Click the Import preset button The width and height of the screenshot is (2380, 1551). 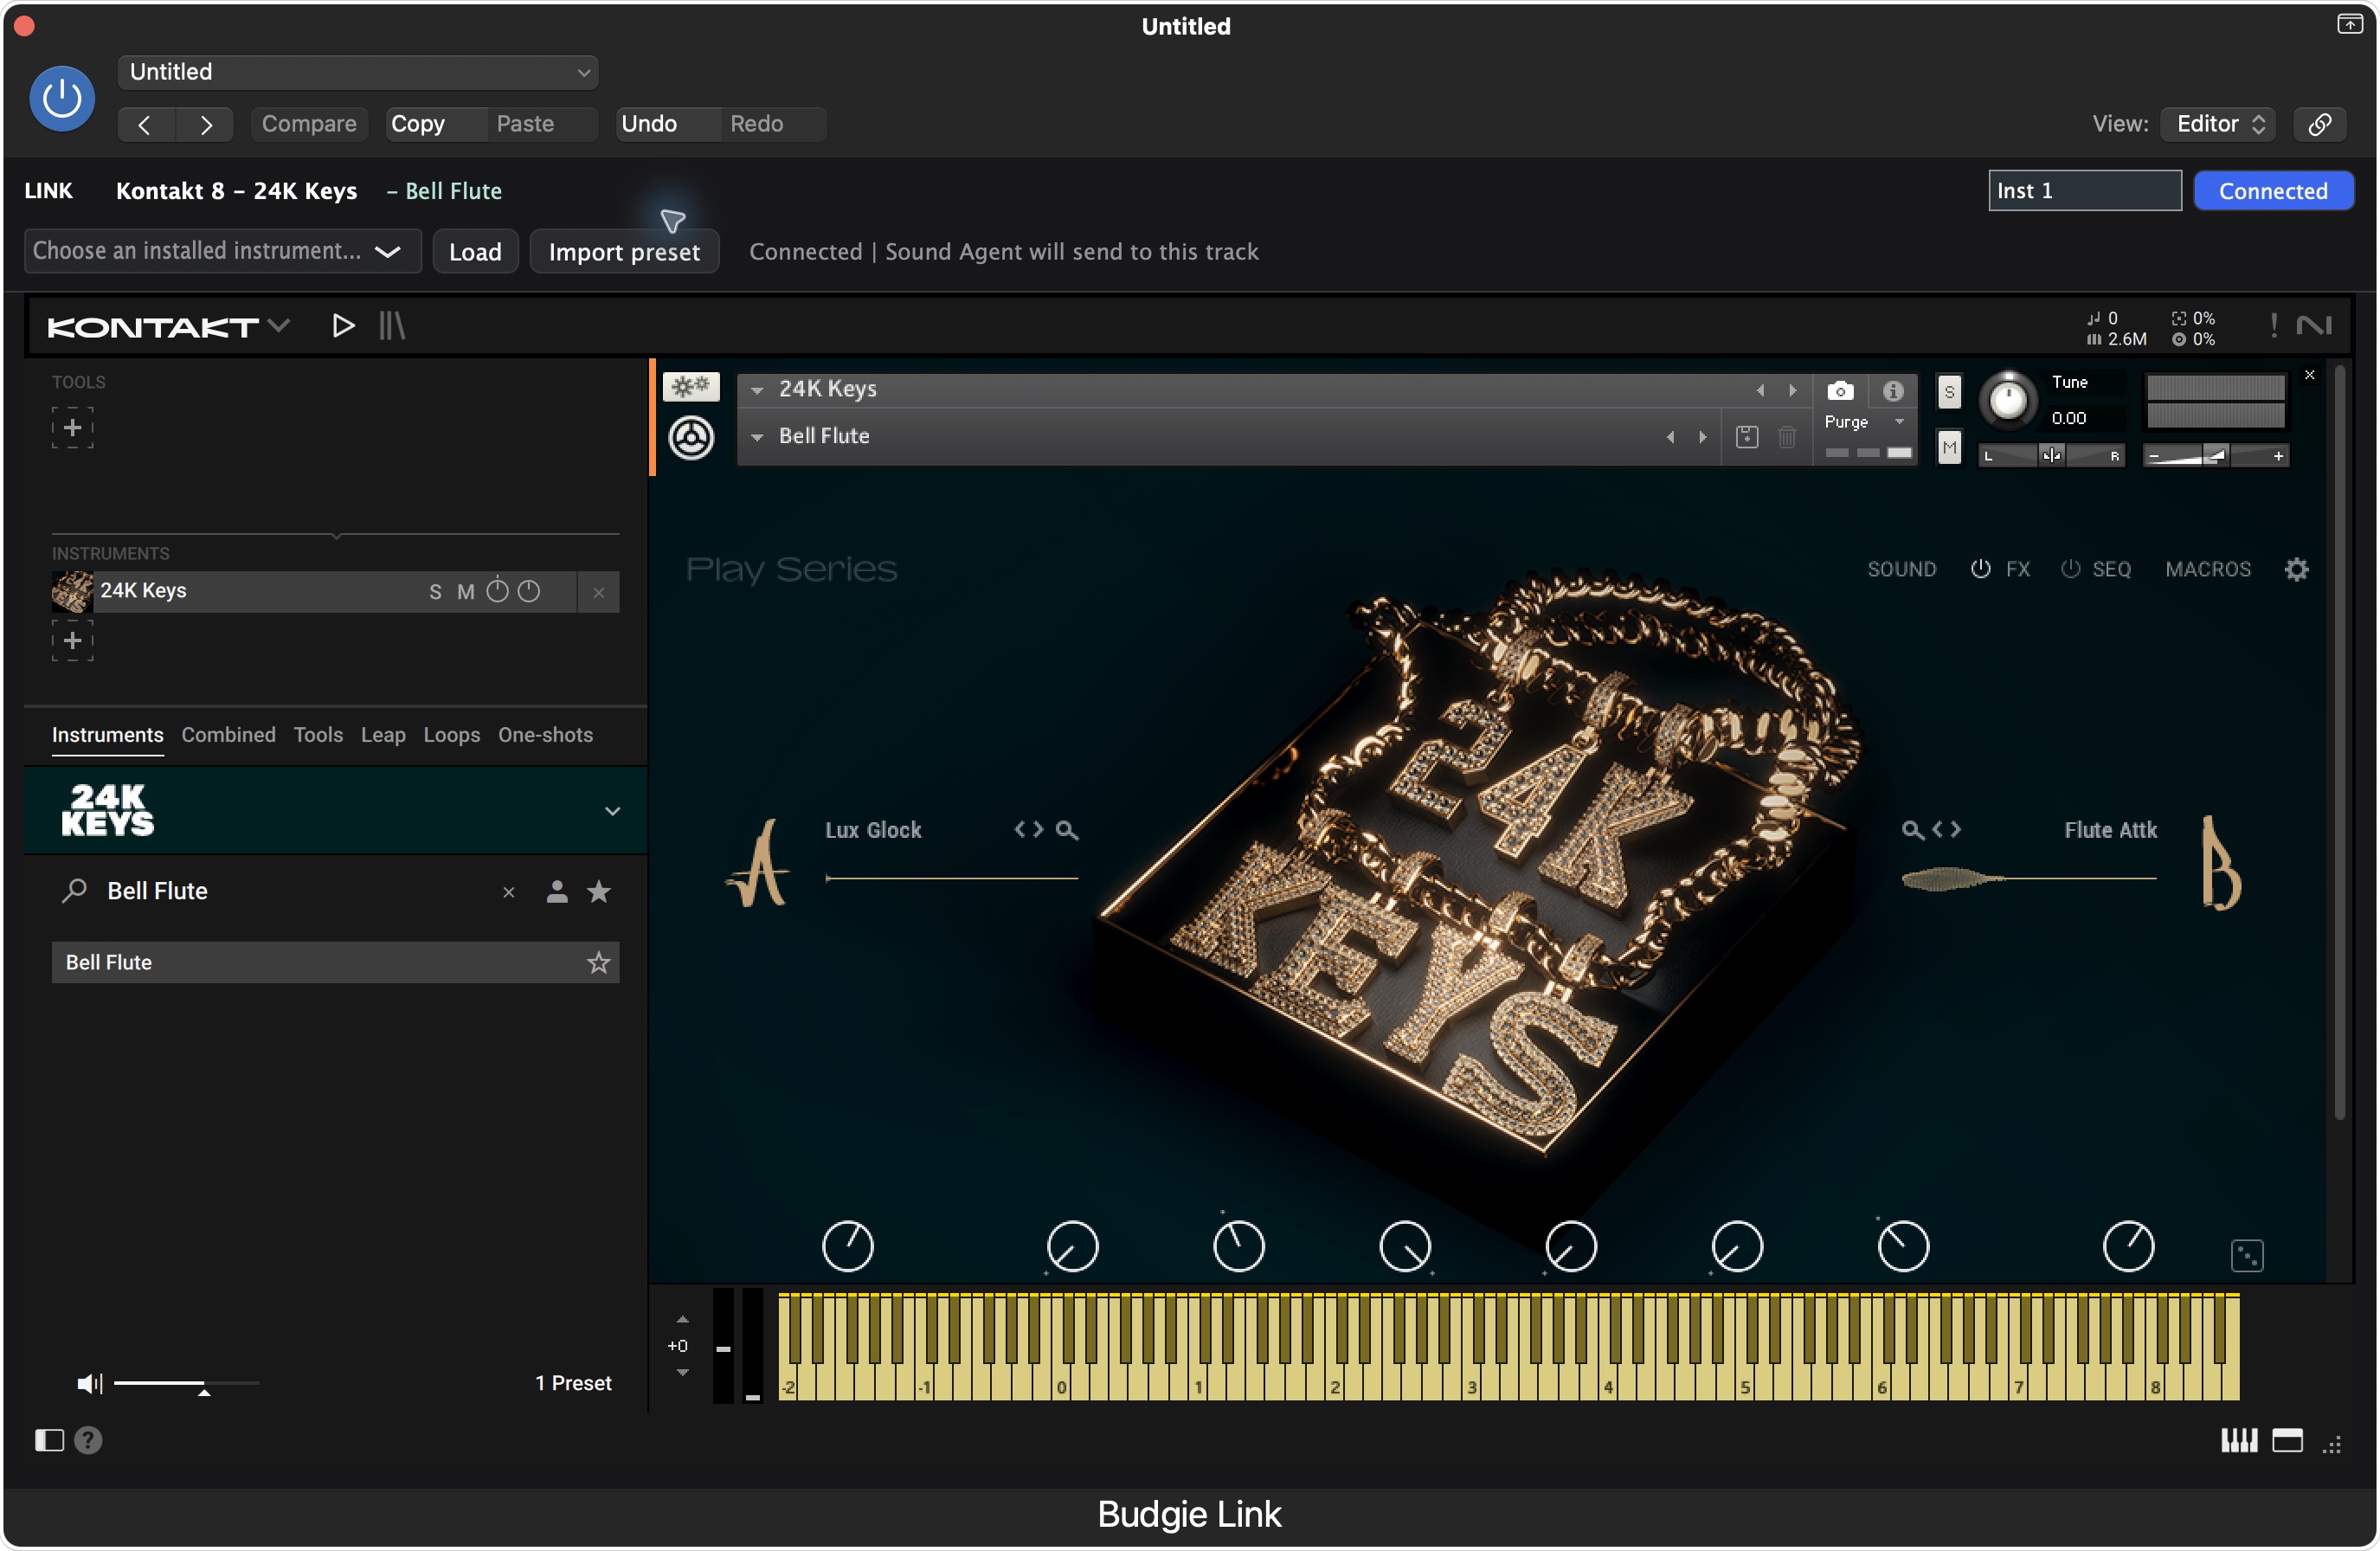pos(624,252)
